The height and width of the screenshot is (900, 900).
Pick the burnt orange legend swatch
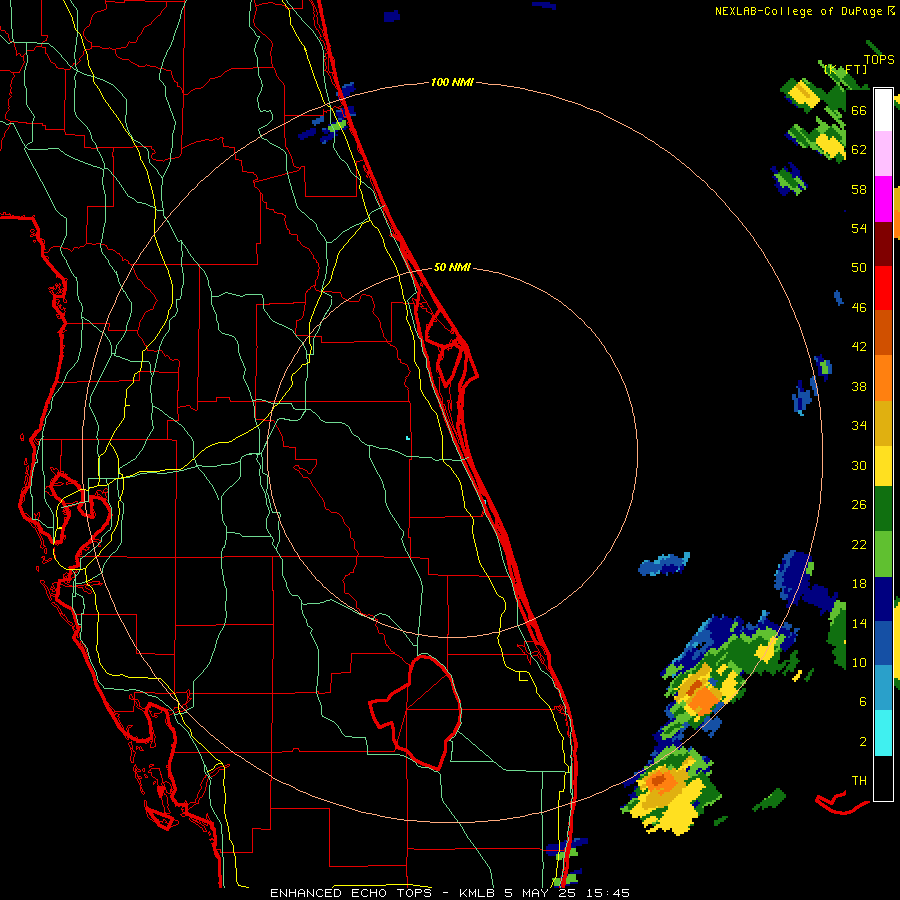click(x=883, y=332)
